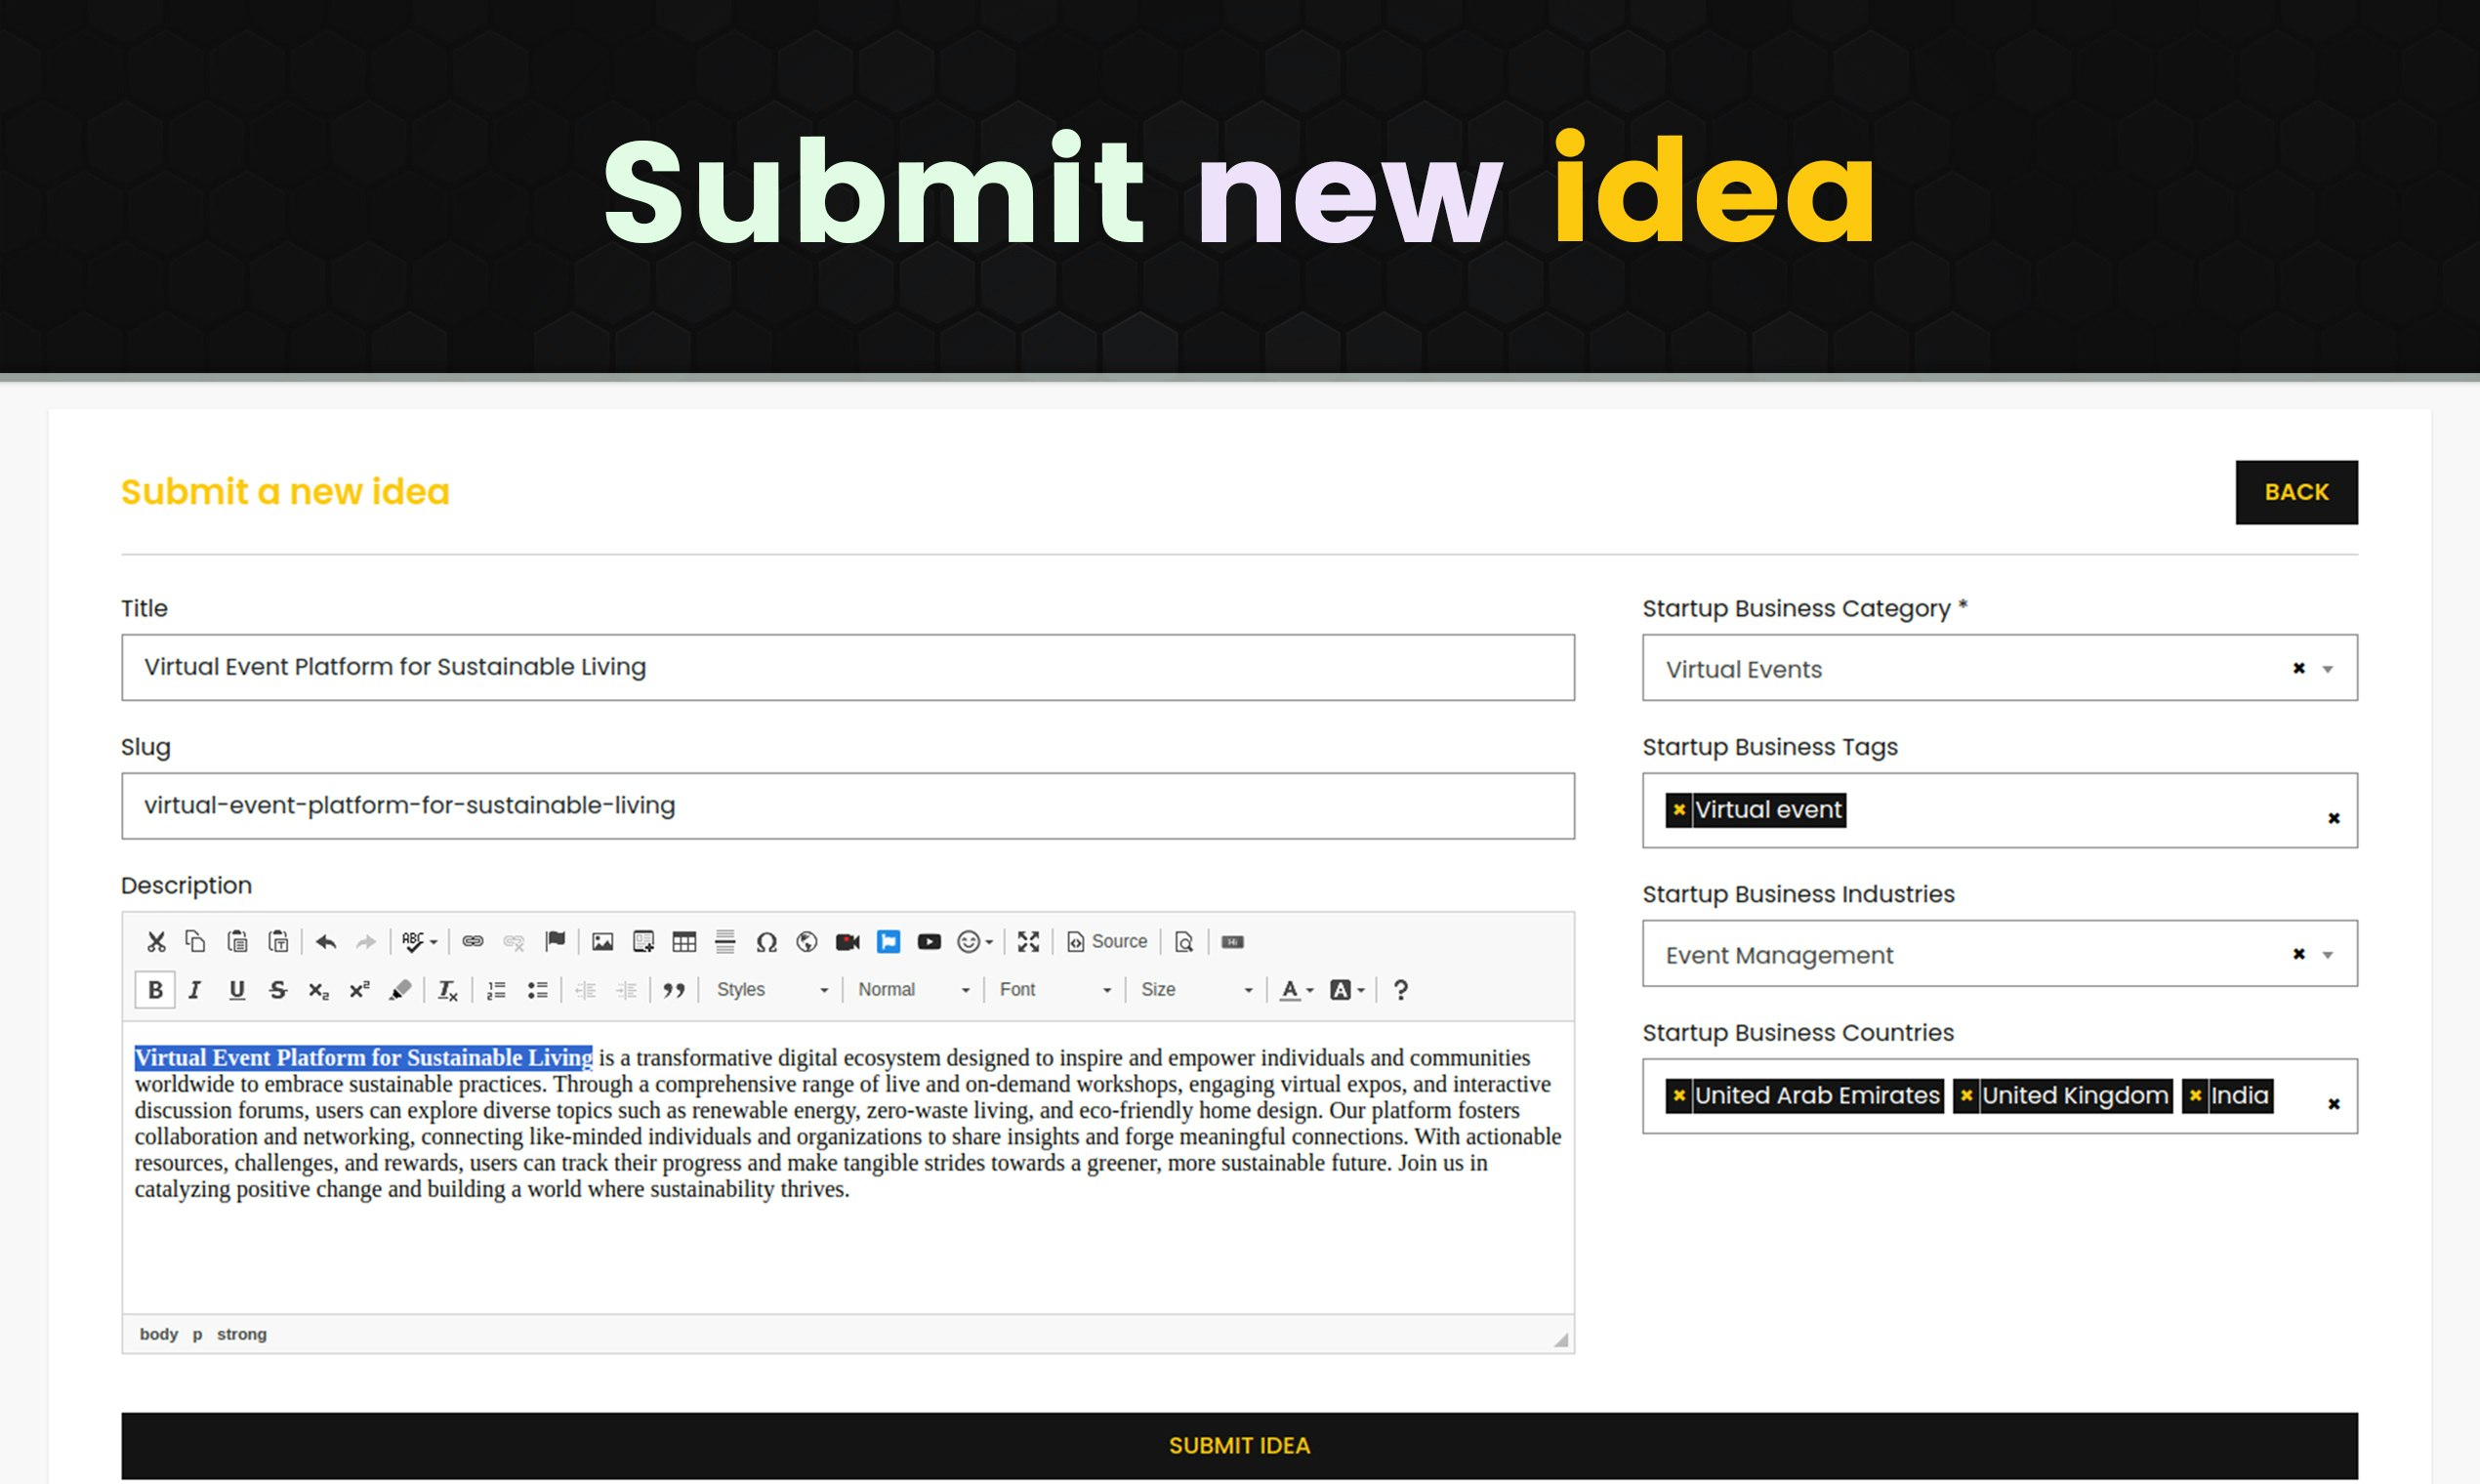Expand Startup Business Category dropdown arrow
The height and width of the screenshot is (1484, 2480).
2327,669
